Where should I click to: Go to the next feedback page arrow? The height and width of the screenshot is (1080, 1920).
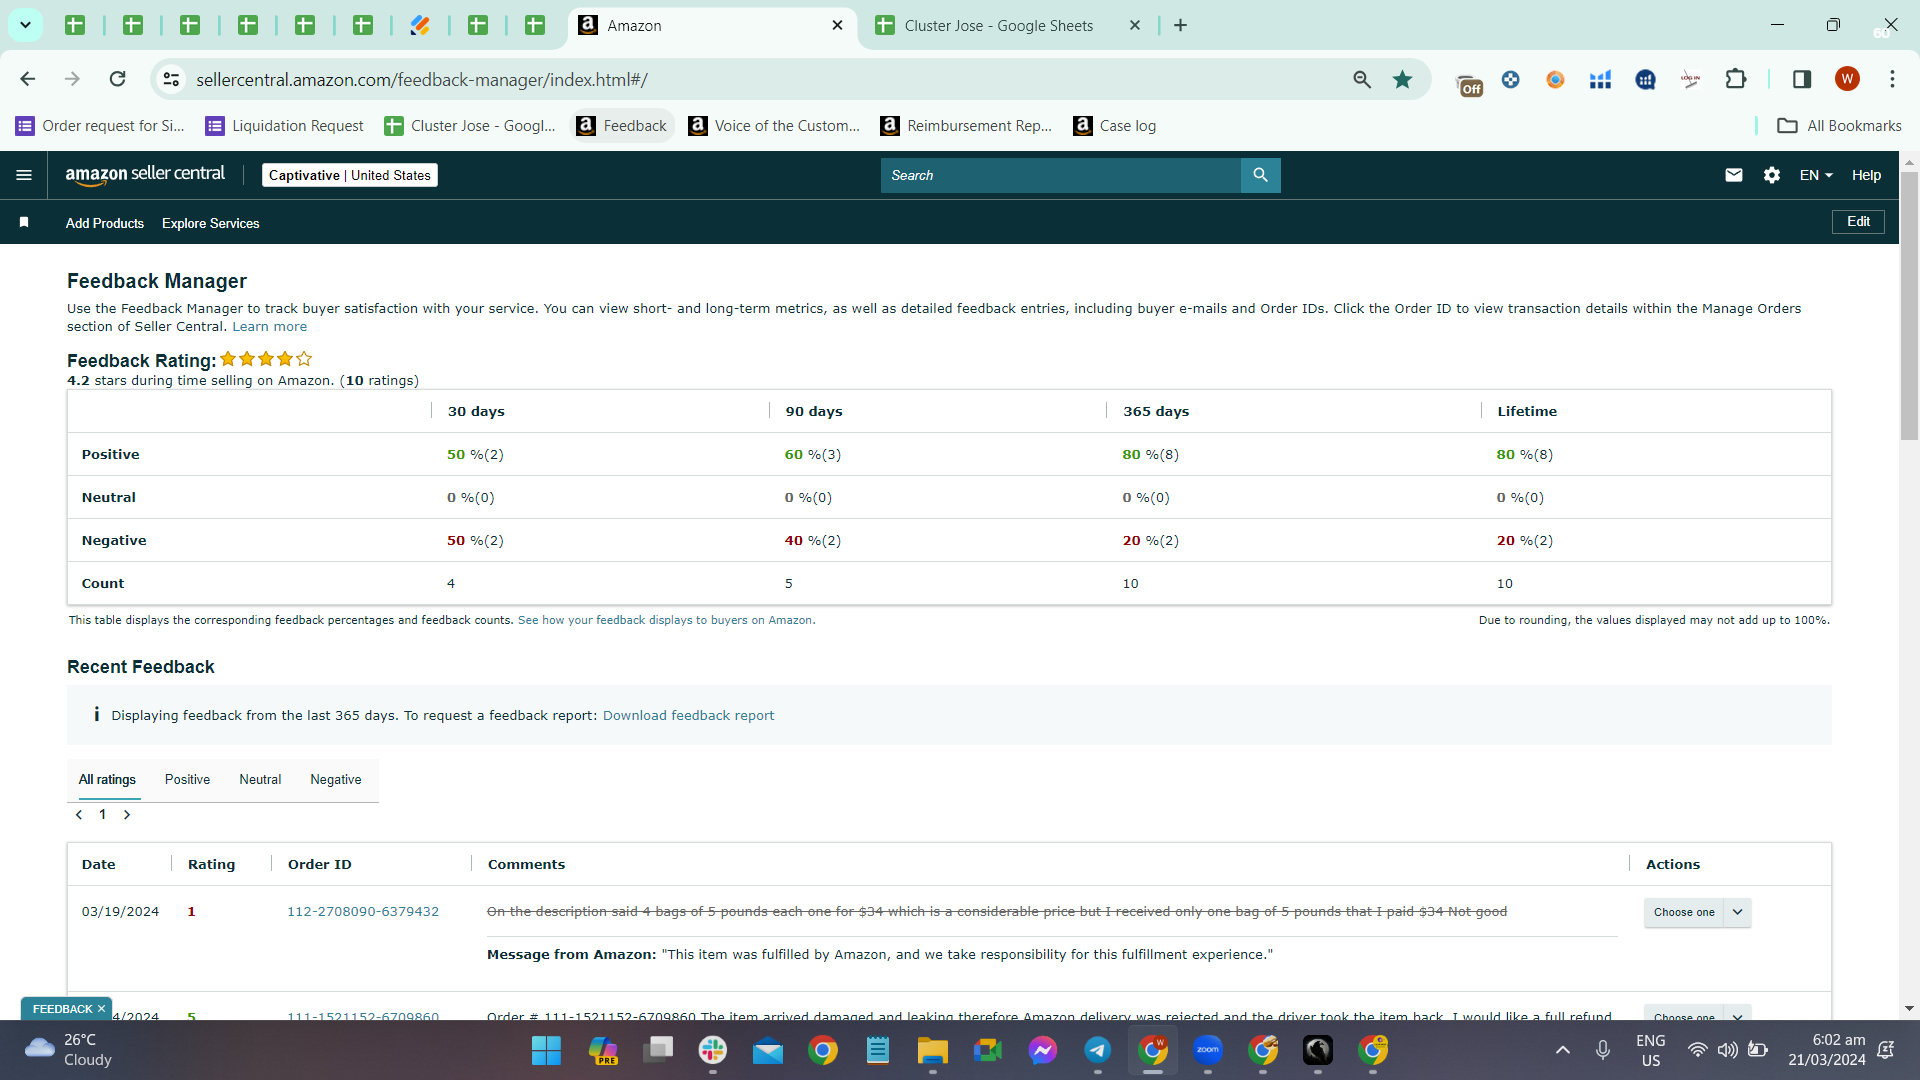(x=127, y=815)
